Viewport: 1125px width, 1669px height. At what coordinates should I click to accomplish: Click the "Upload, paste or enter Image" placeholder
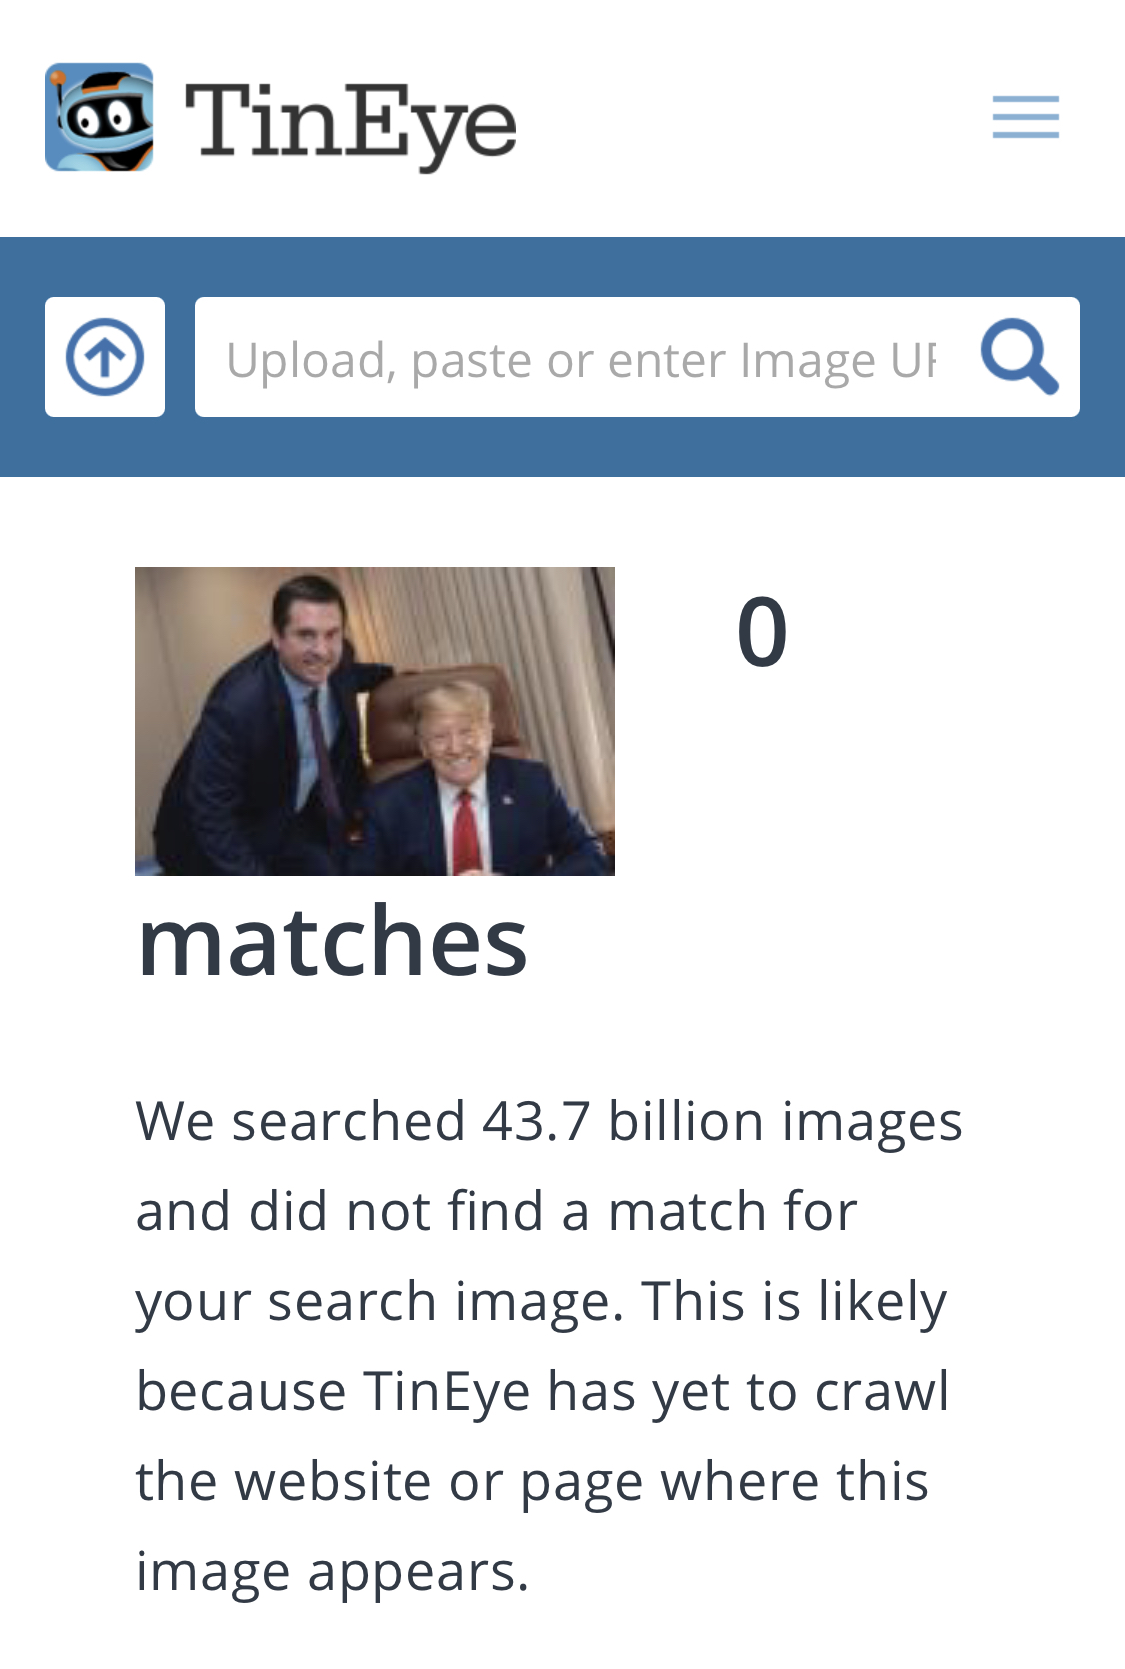click(x=581, y=359)
